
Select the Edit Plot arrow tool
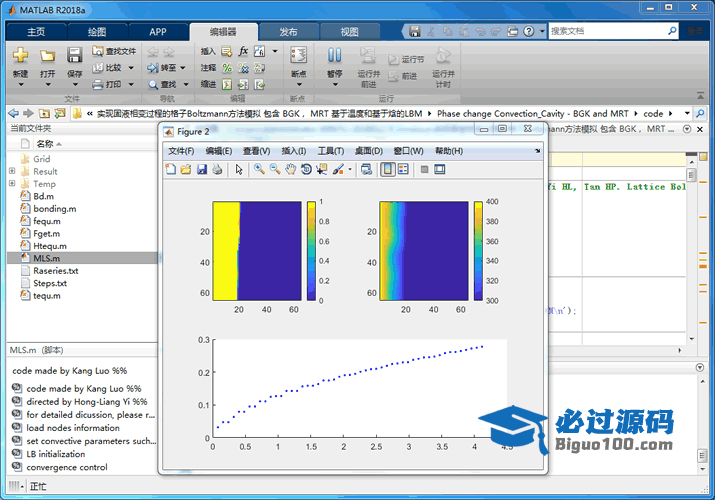tap(239, 170)
